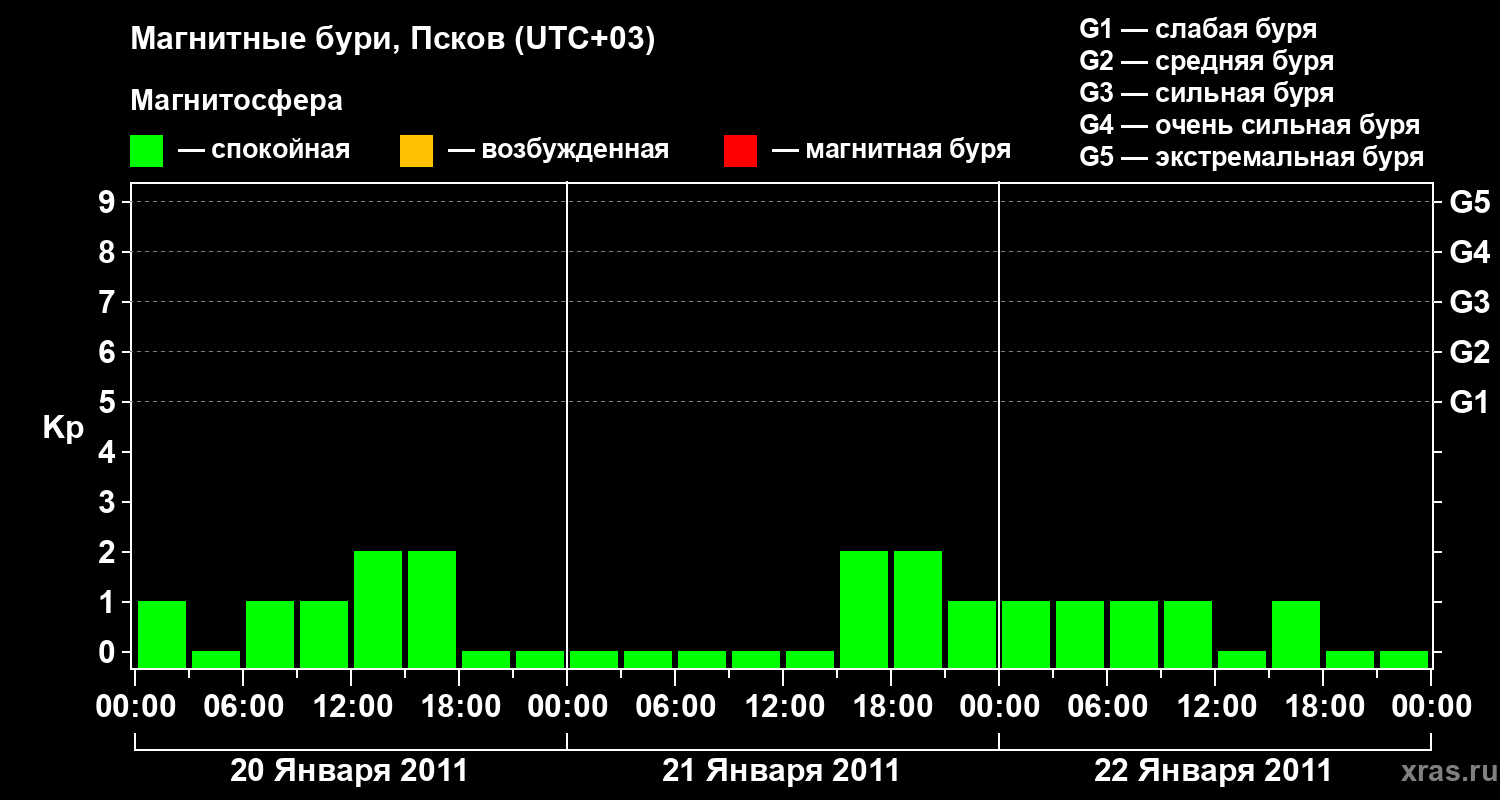Click the G5 label on the right axis

pyautogui.click(x=1469, y=203)
